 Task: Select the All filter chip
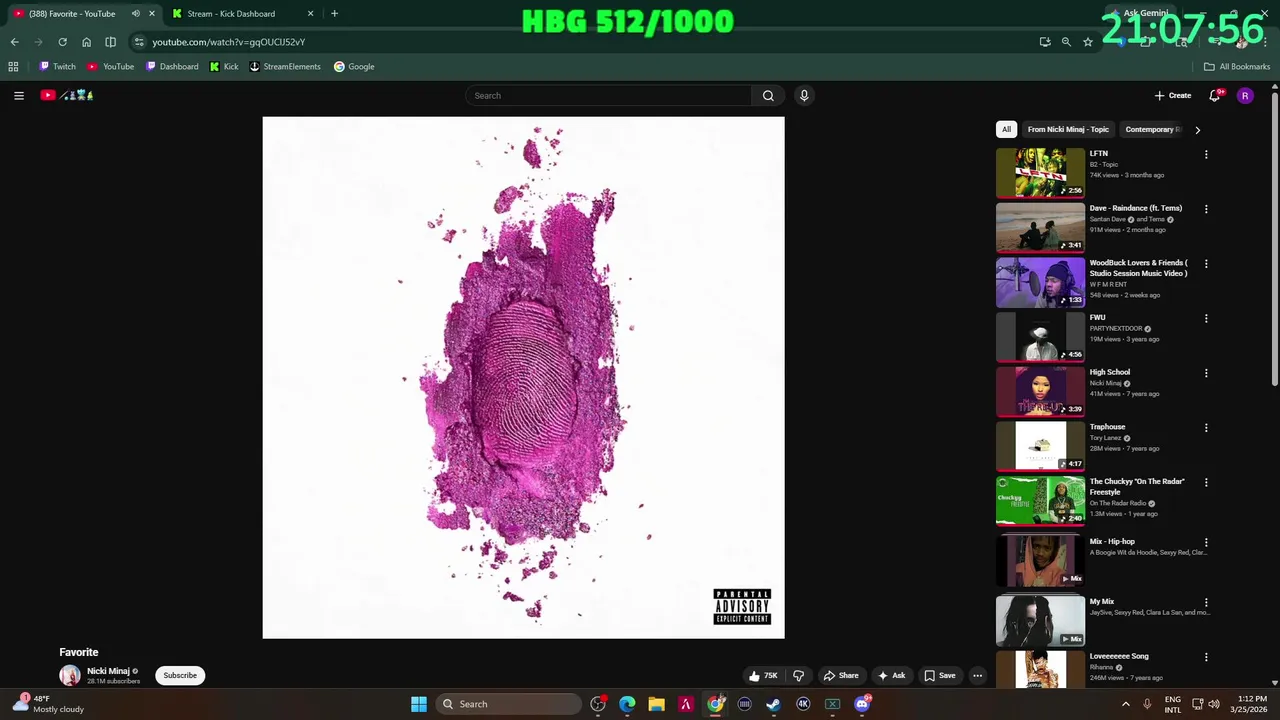click(1006, 129)
